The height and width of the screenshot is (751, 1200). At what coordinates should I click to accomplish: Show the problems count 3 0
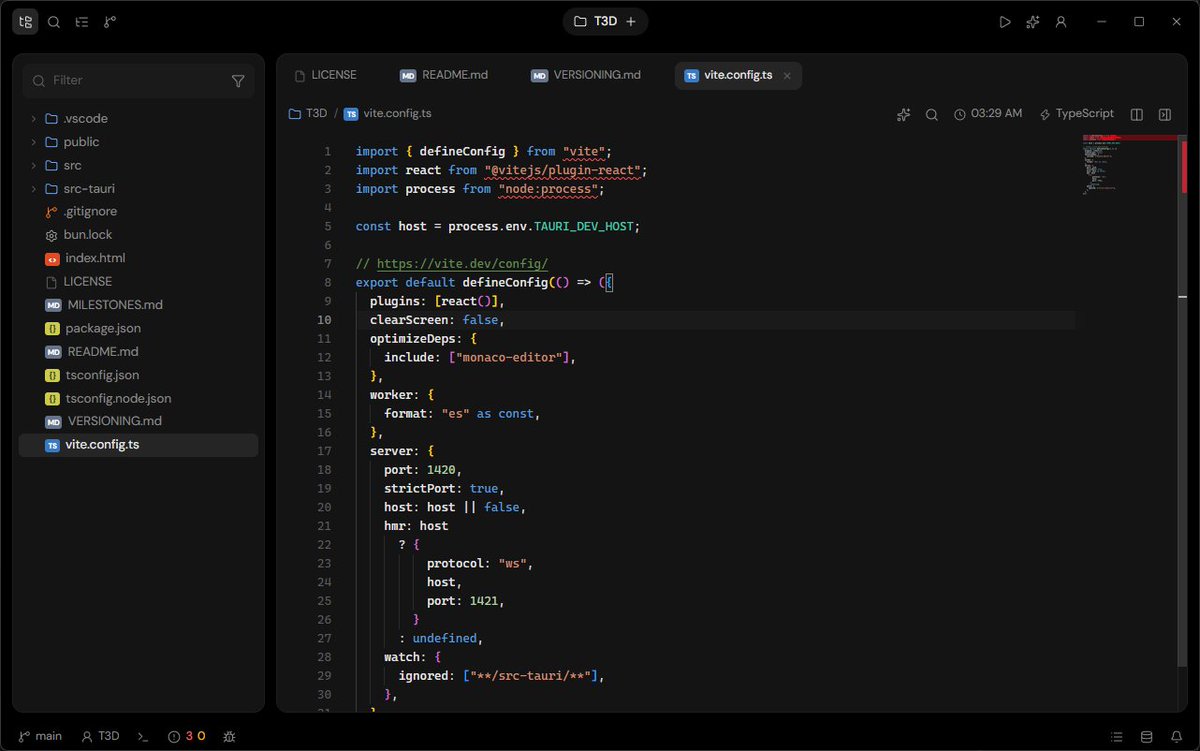187,736
